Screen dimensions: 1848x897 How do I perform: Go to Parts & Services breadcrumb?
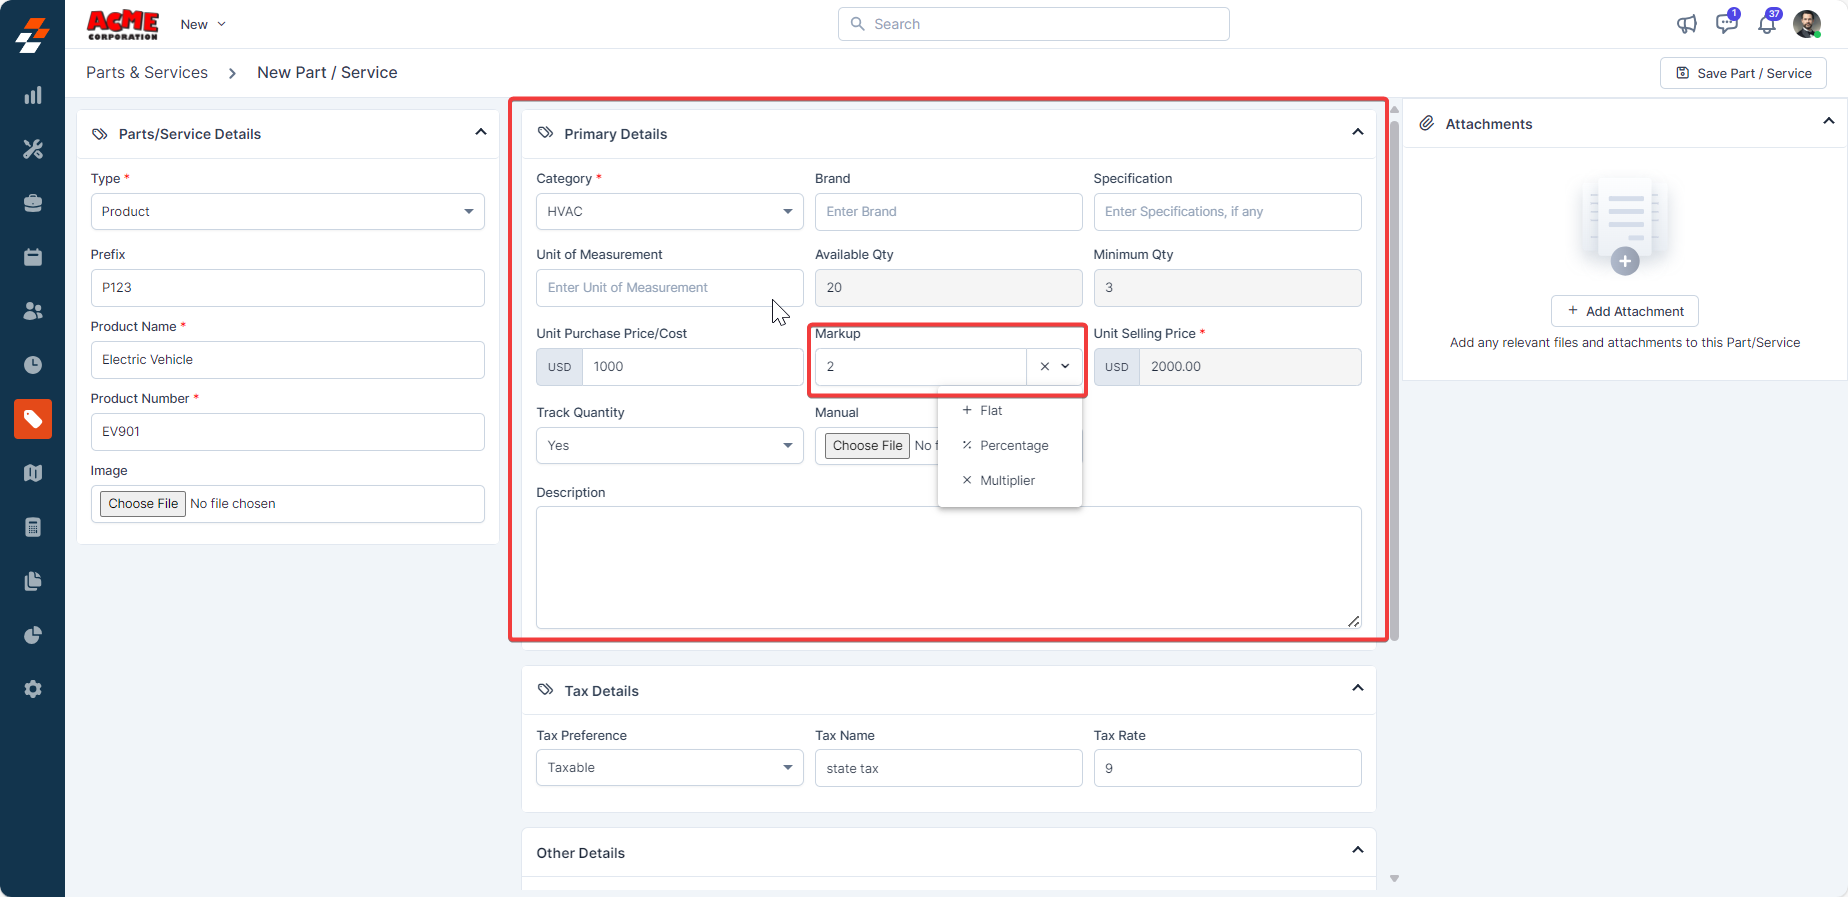pyautogui.click(x=147, y=73)
